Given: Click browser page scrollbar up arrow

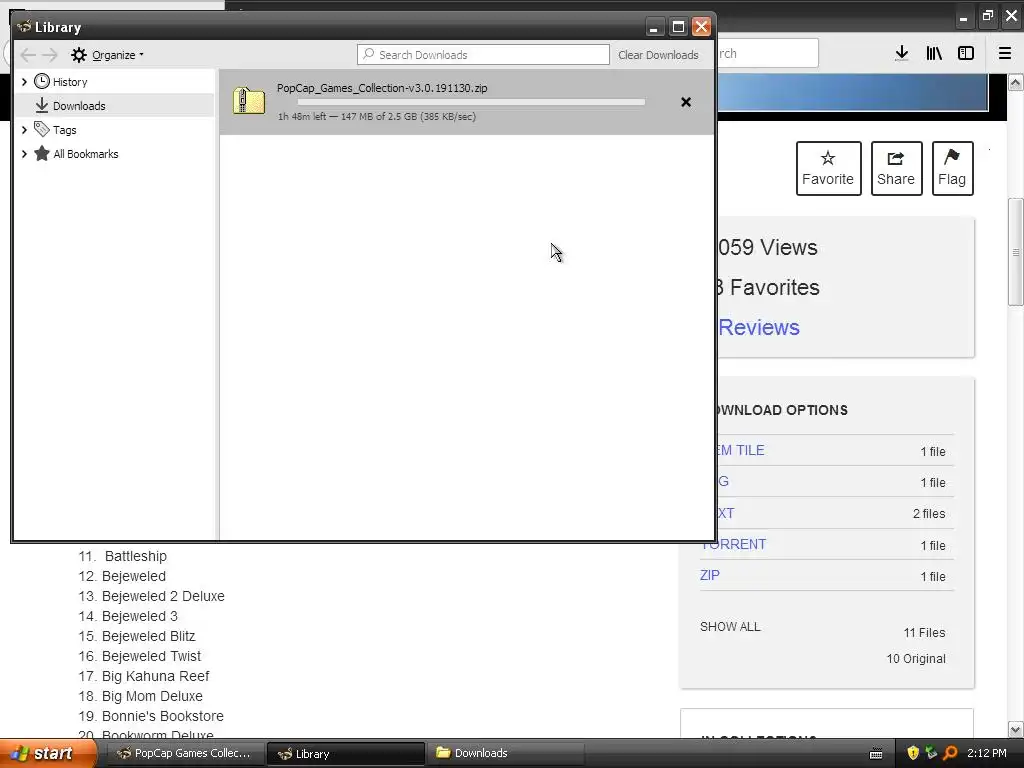Looking at the screenshot, I should pyautogui.click(x=1016, y=82).
